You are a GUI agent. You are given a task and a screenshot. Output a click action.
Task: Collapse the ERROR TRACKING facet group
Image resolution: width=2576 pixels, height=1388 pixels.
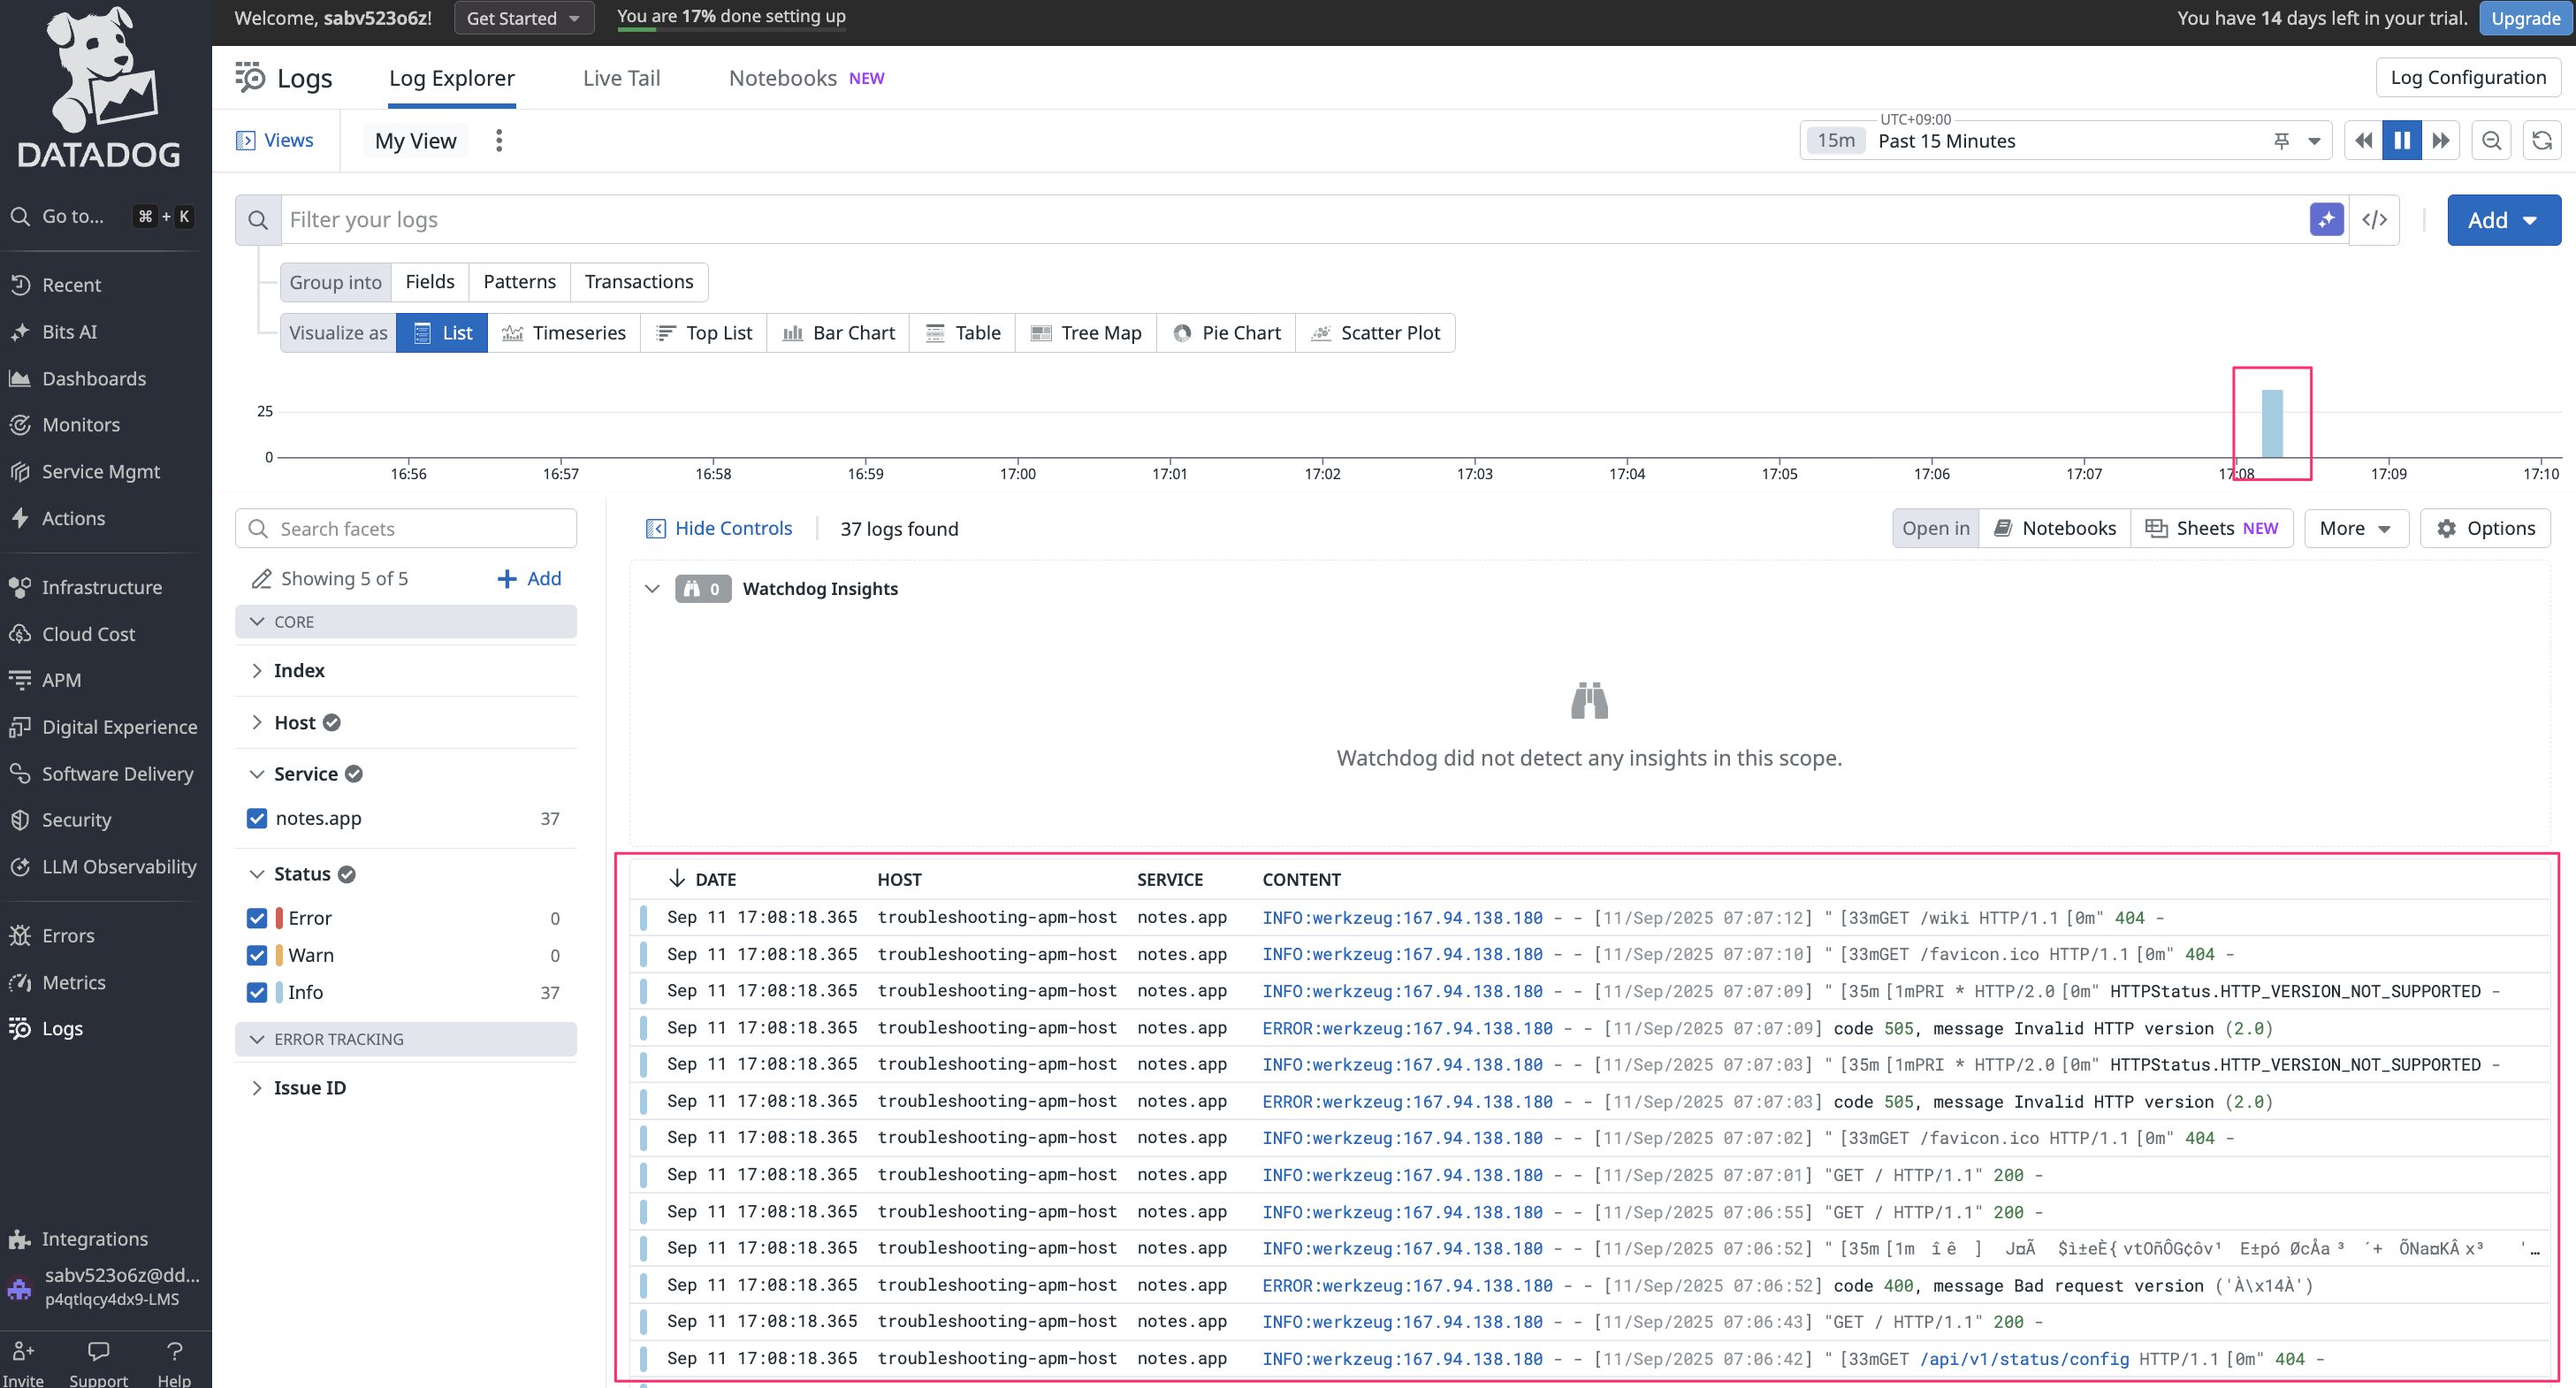click(406, 1039)
